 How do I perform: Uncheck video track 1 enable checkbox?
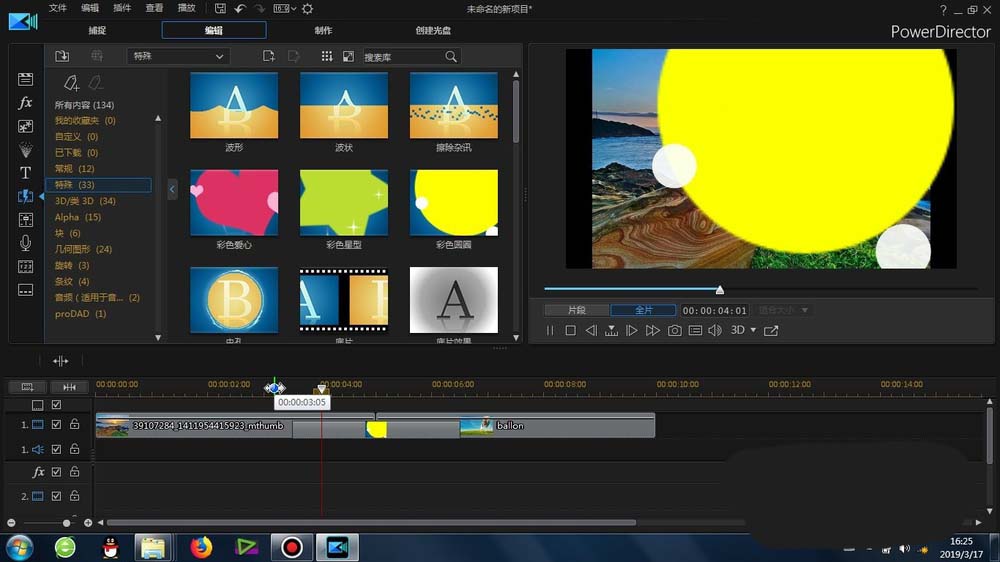(57, 425)
